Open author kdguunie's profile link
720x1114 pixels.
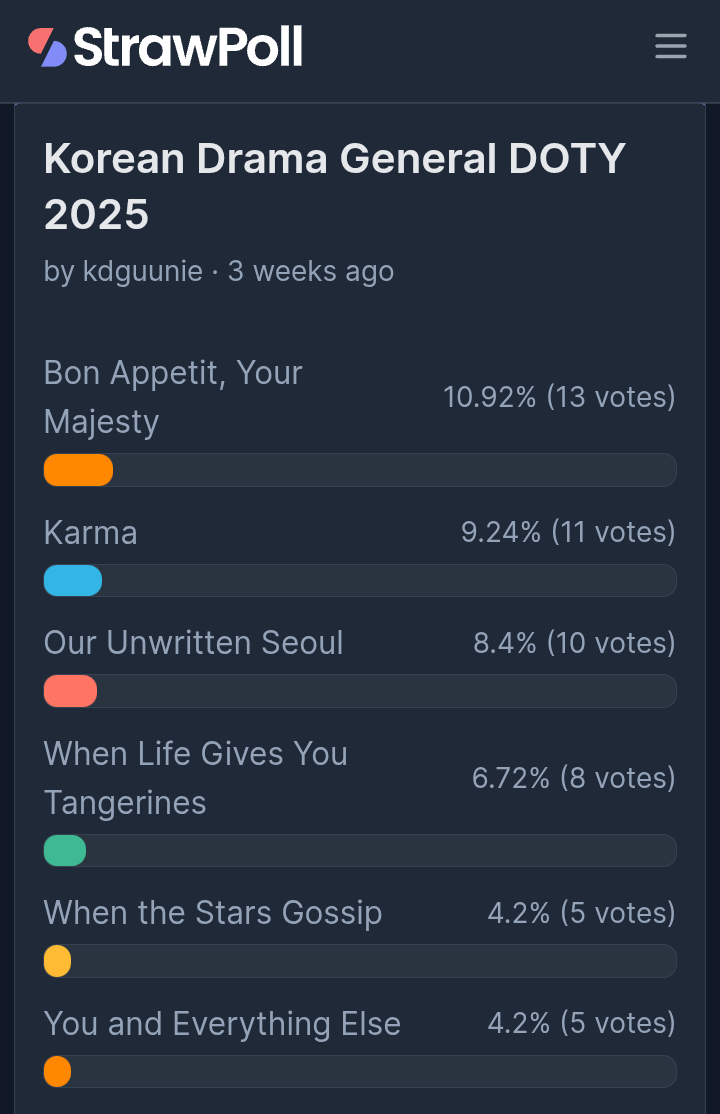point(144,271)
